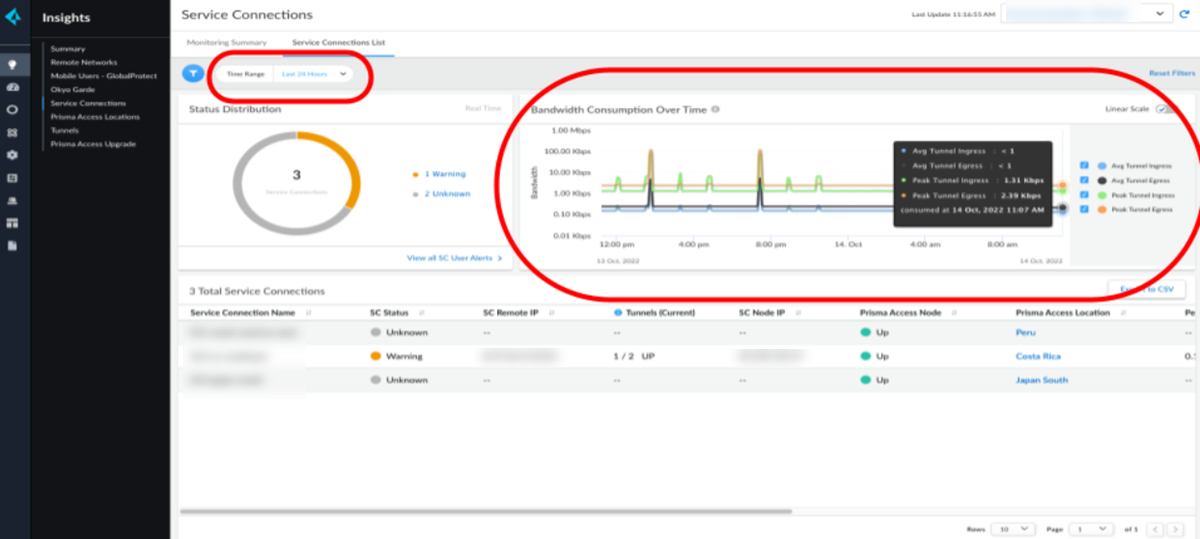Click the info icon next to Bandwidth Consumption title
Image resolution: width=1200 pixels, height=539 pixels.
(x=716, y=110)
